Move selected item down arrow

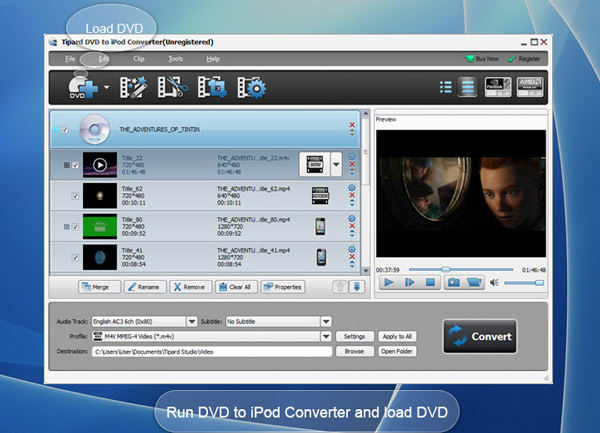[357, 287]
